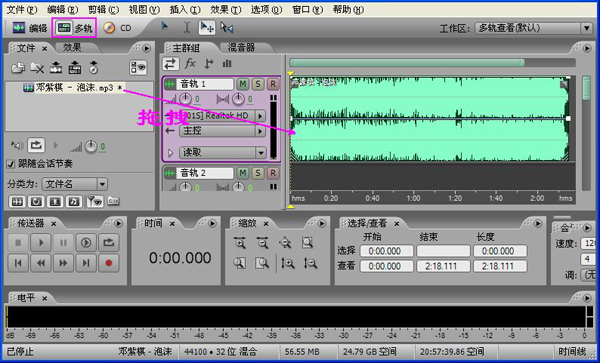Click the fx effects view icon
This screenshot has height=363, width=600.
[190, 63]
